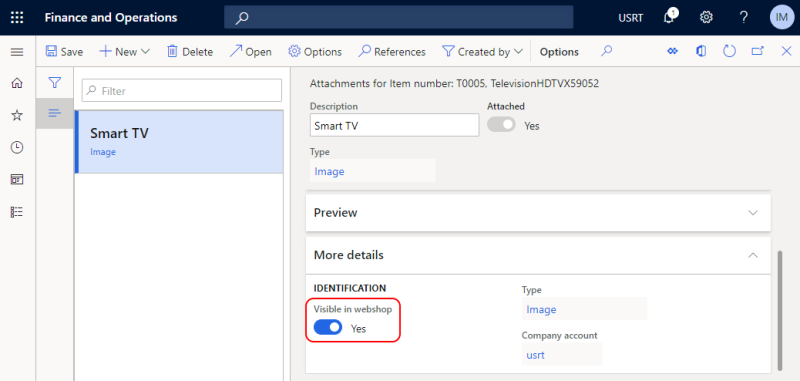The image size is (800, 381).
Task: Open the app launcher waffle icon
Action: (17, 18)
